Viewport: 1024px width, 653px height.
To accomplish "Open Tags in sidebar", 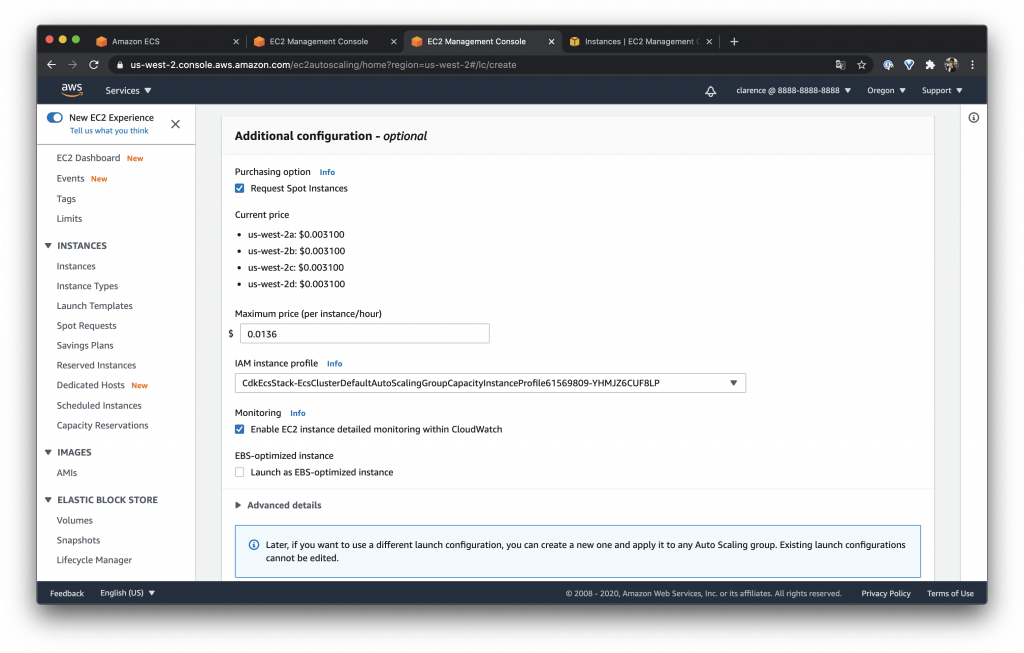I will point(66,199).
